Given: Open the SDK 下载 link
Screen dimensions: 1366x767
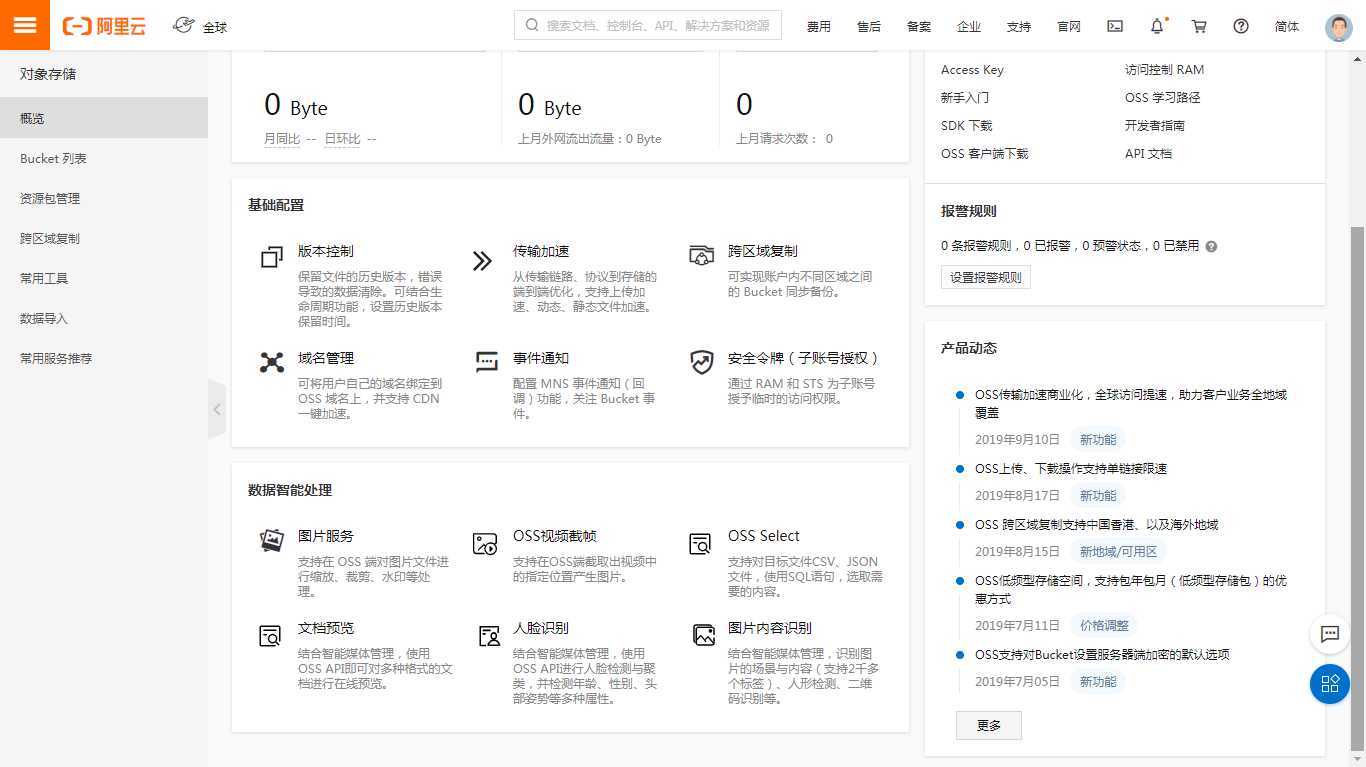Looking at the screenshot, I should click(967, 126).
